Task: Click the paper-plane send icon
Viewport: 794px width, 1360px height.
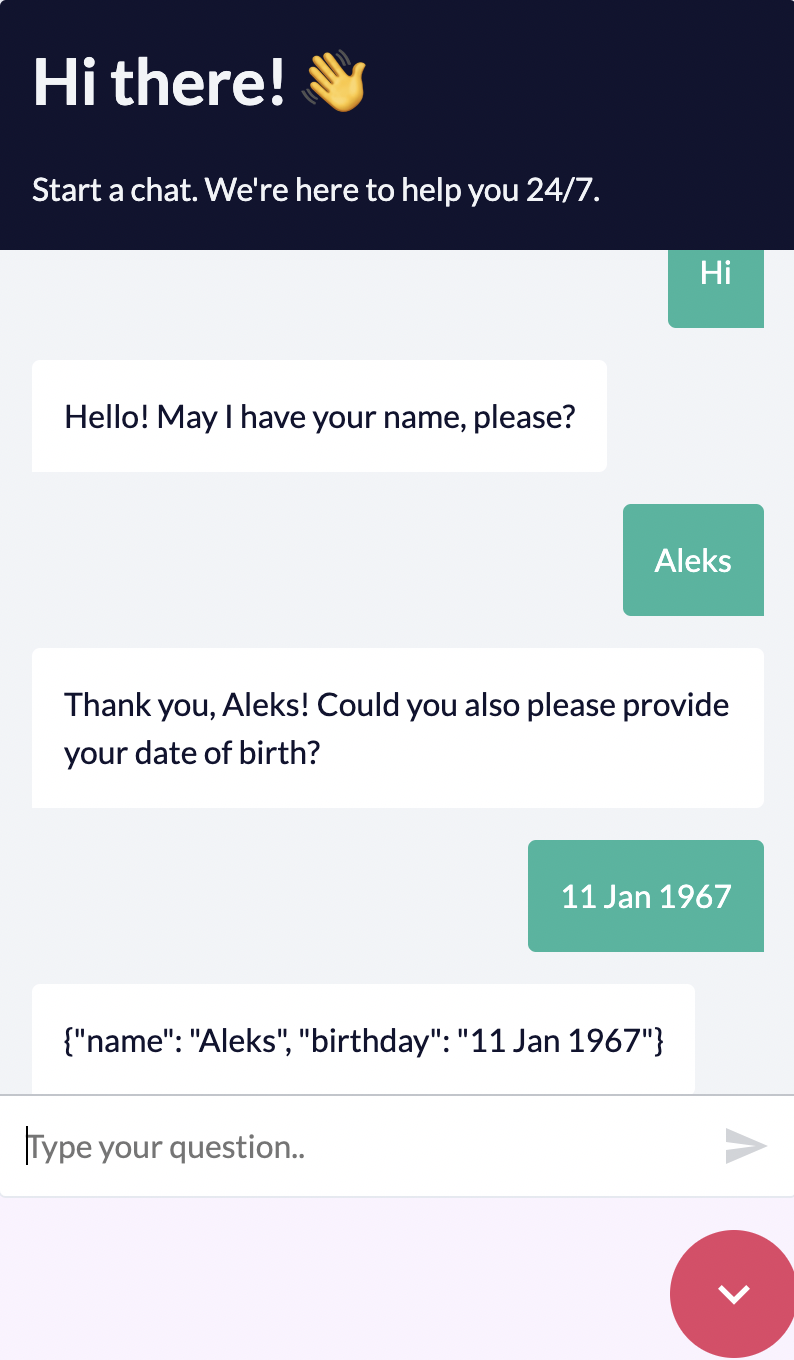Action: (x=746, y=1146)
